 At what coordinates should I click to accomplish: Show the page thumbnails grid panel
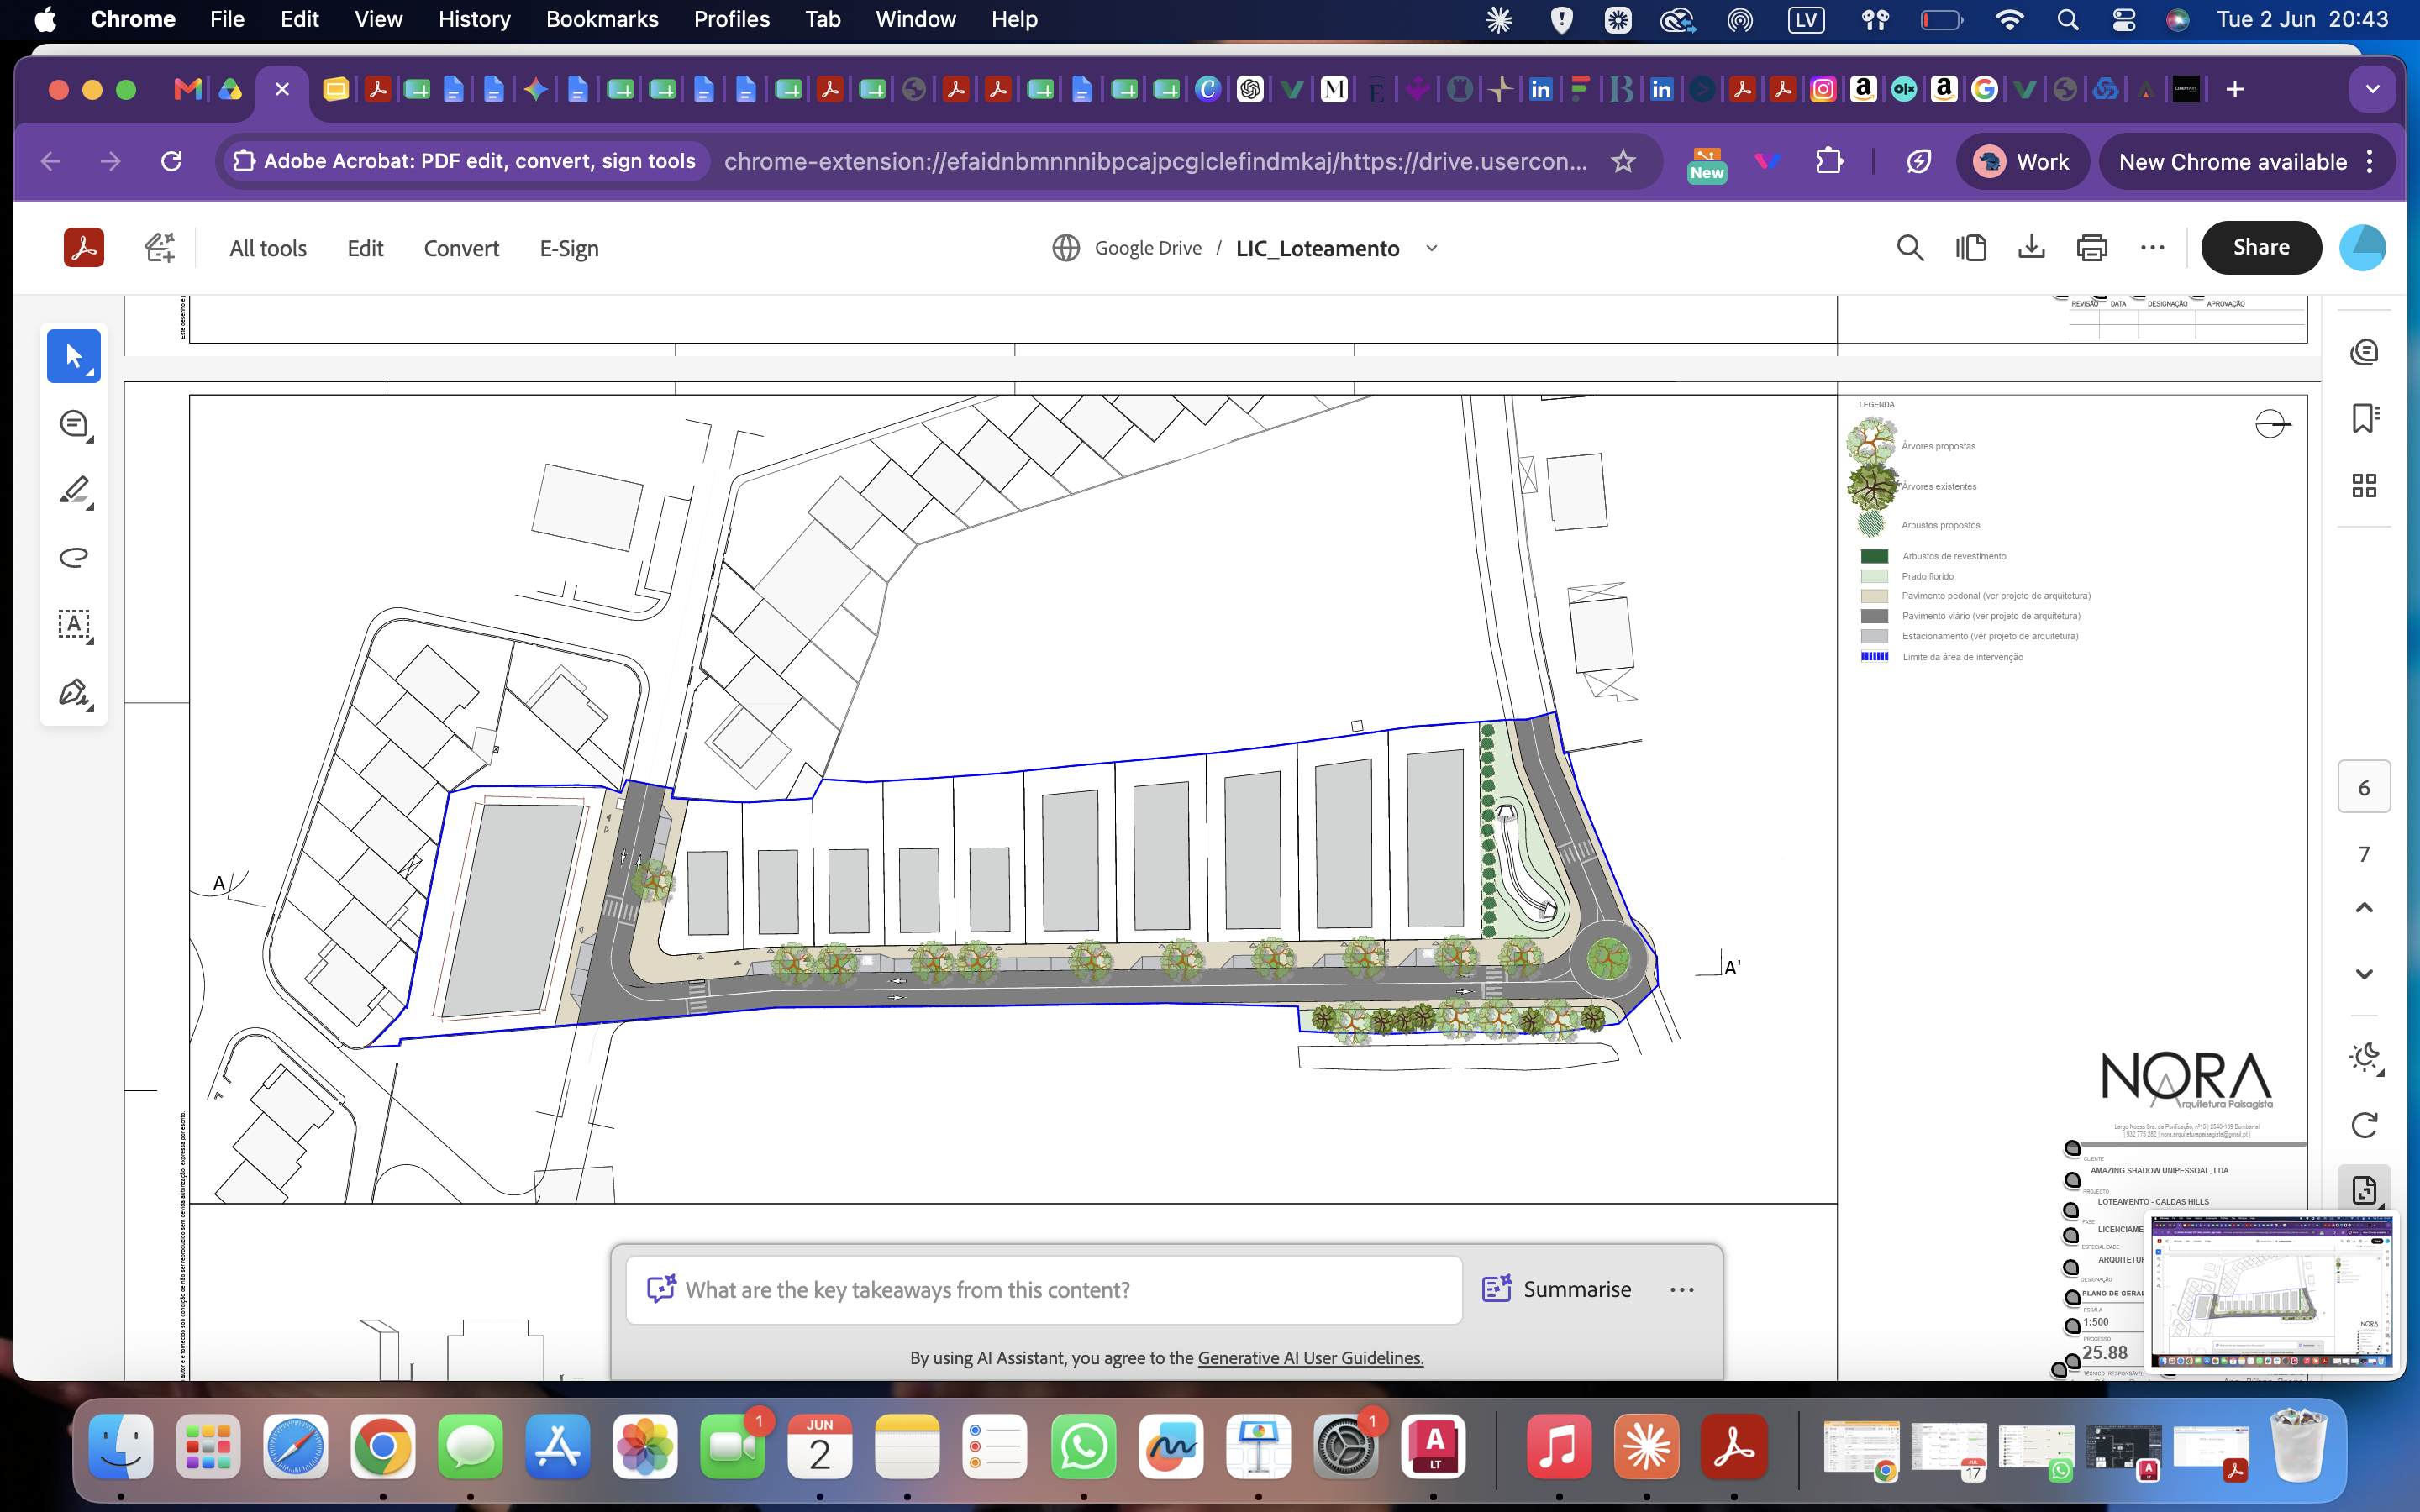(2364, 486)
